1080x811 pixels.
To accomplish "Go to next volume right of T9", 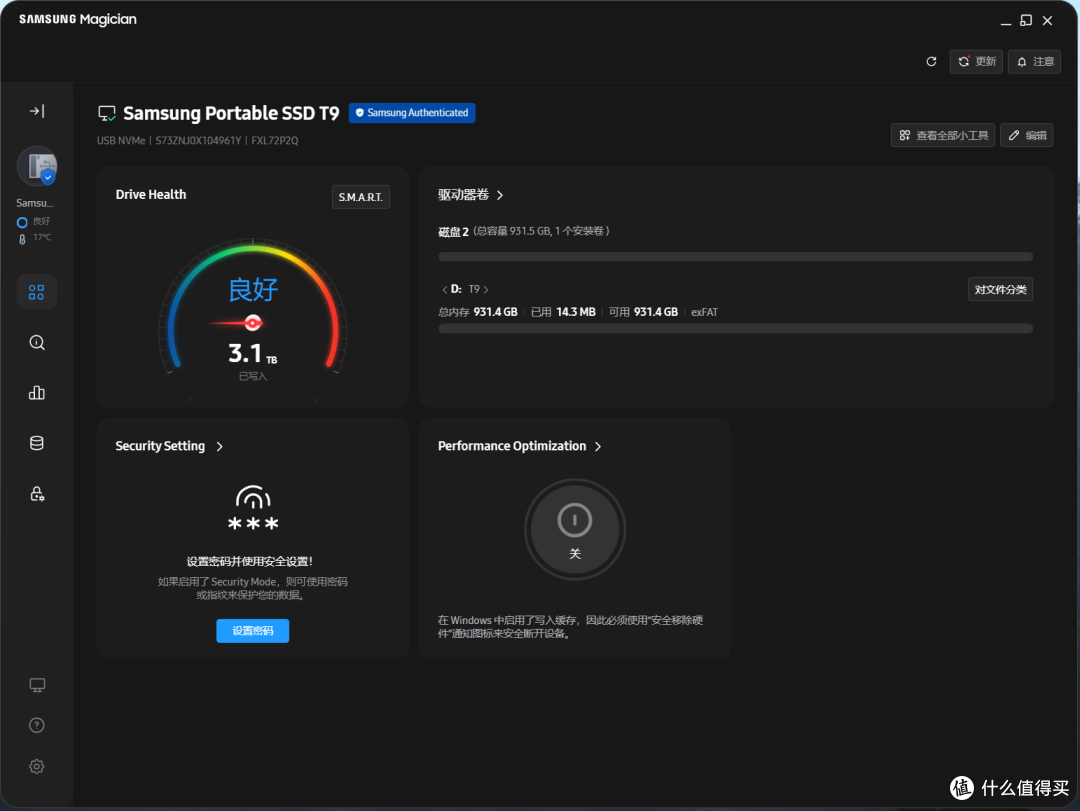I will pyautogui.click(x=486, y=289).
